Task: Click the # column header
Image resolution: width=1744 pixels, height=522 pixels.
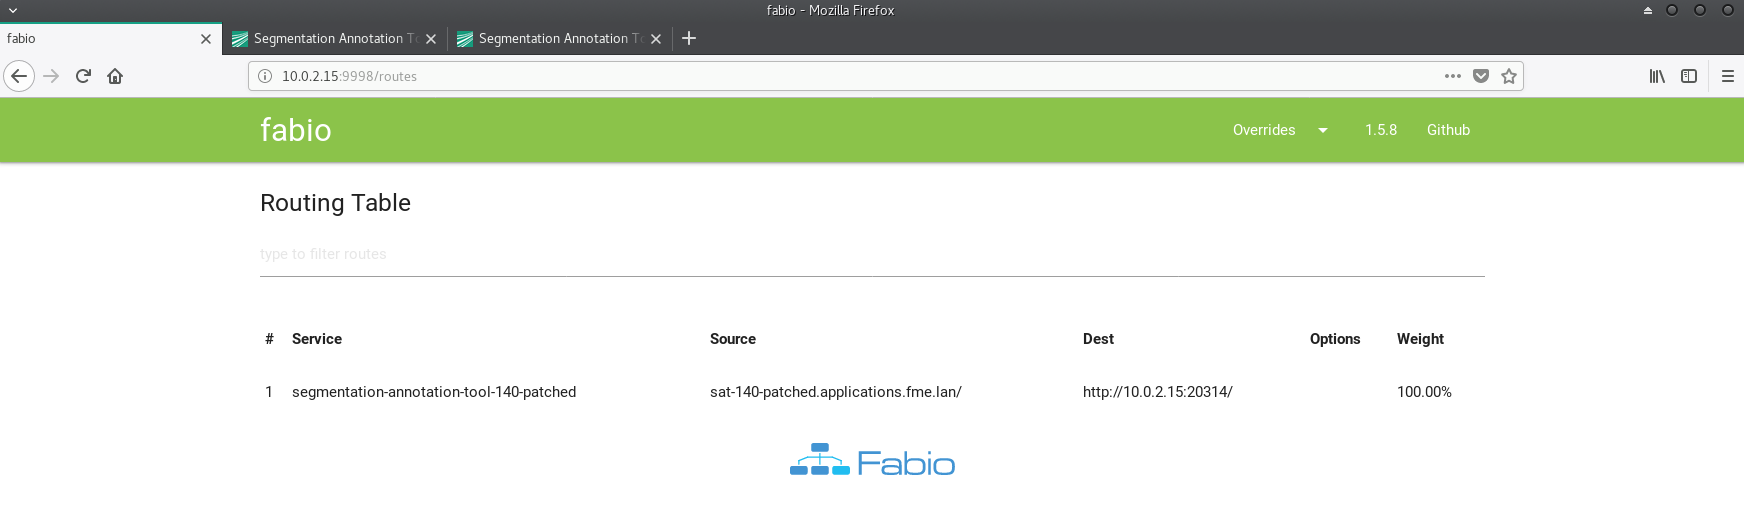Action: point(269,339)
